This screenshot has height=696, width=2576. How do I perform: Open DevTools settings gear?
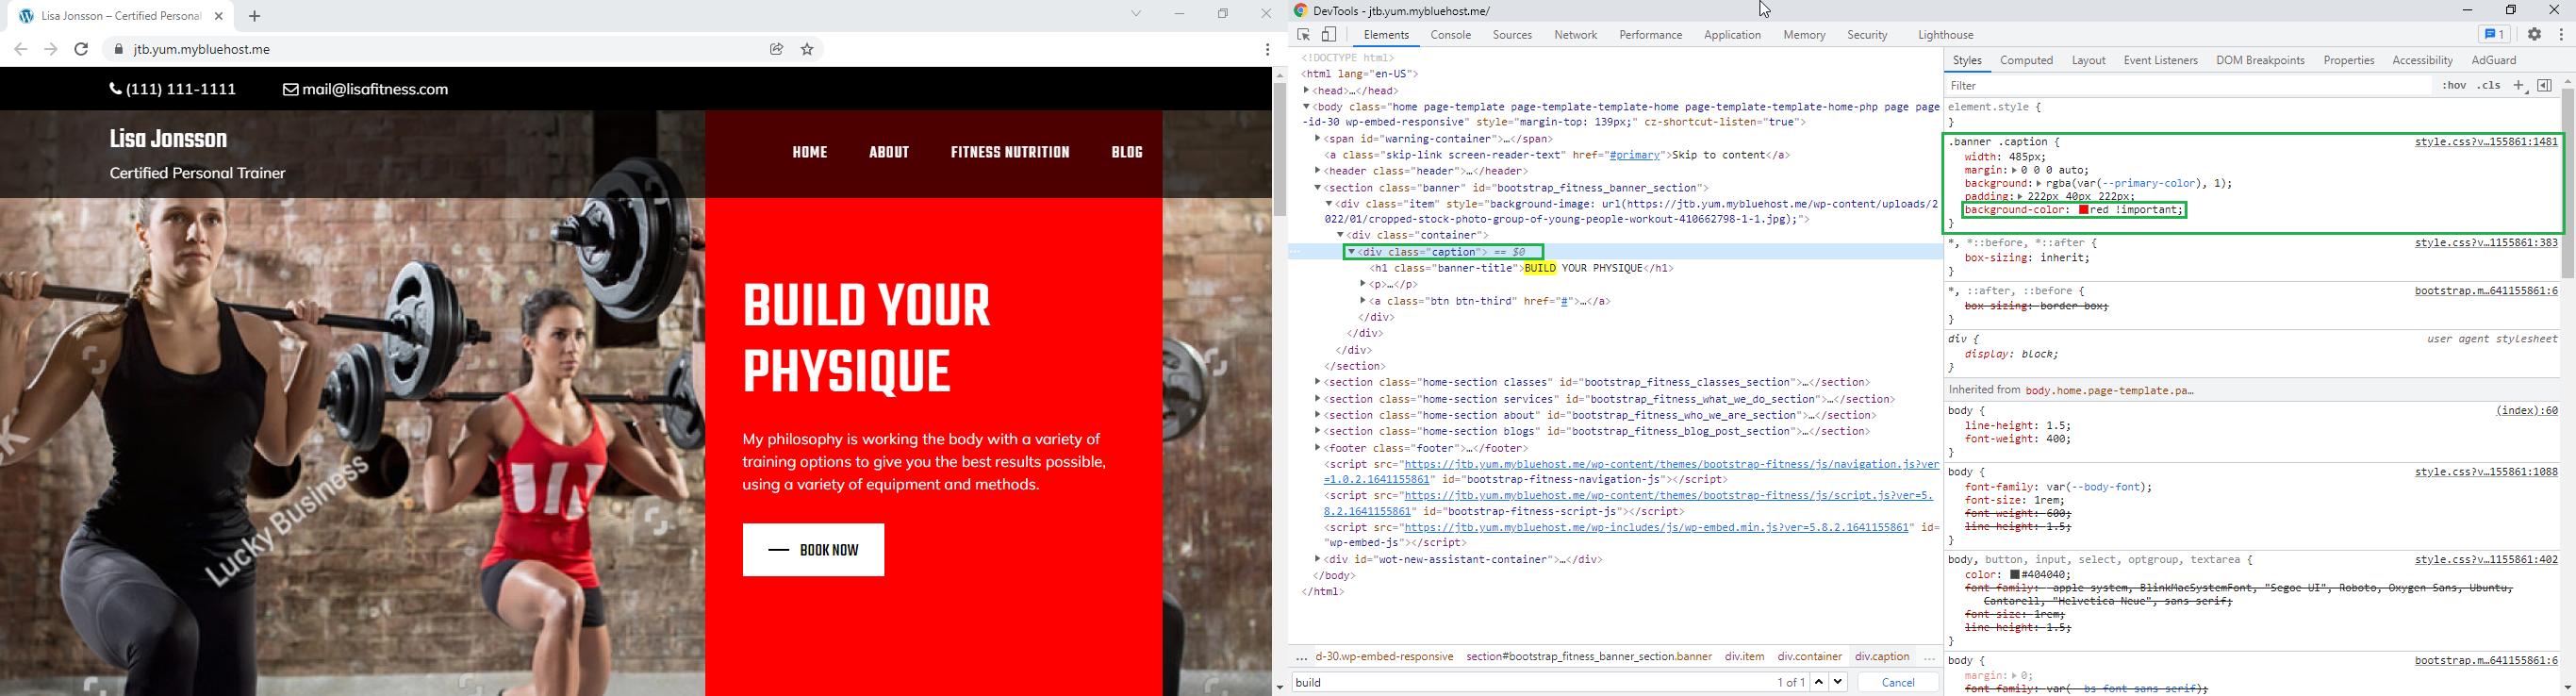click(2534, 35)
